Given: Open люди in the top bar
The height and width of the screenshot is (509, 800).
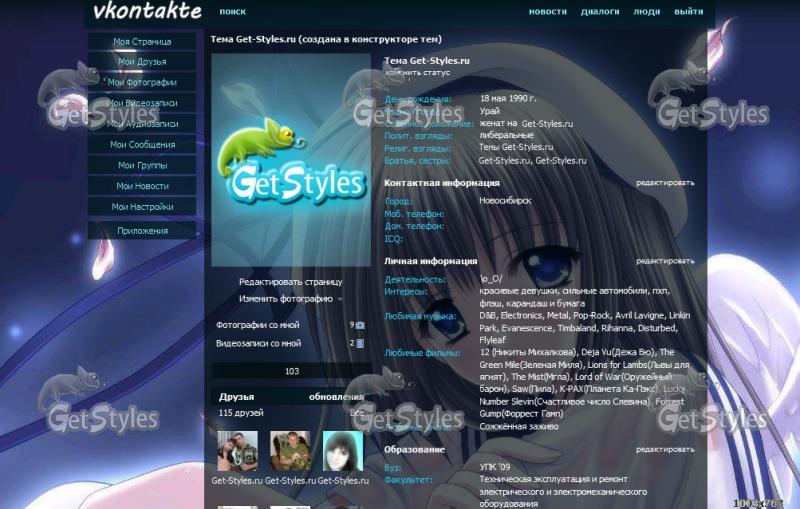Looking at the screenshot, I should [647, 11].
